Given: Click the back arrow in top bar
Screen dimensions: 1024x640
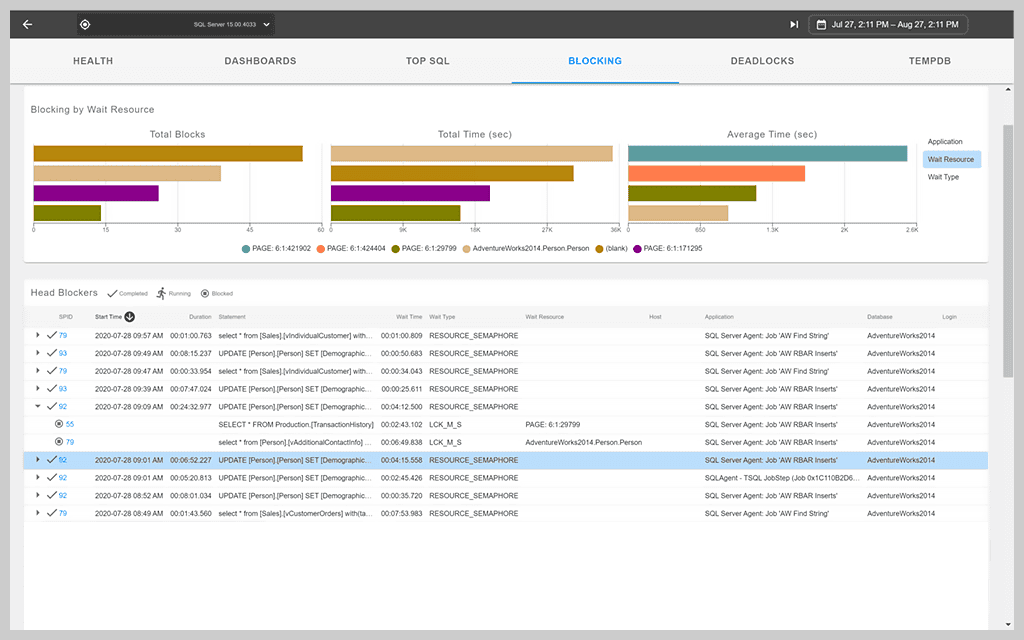Looking at the screenshot, I should coord(26,24).
